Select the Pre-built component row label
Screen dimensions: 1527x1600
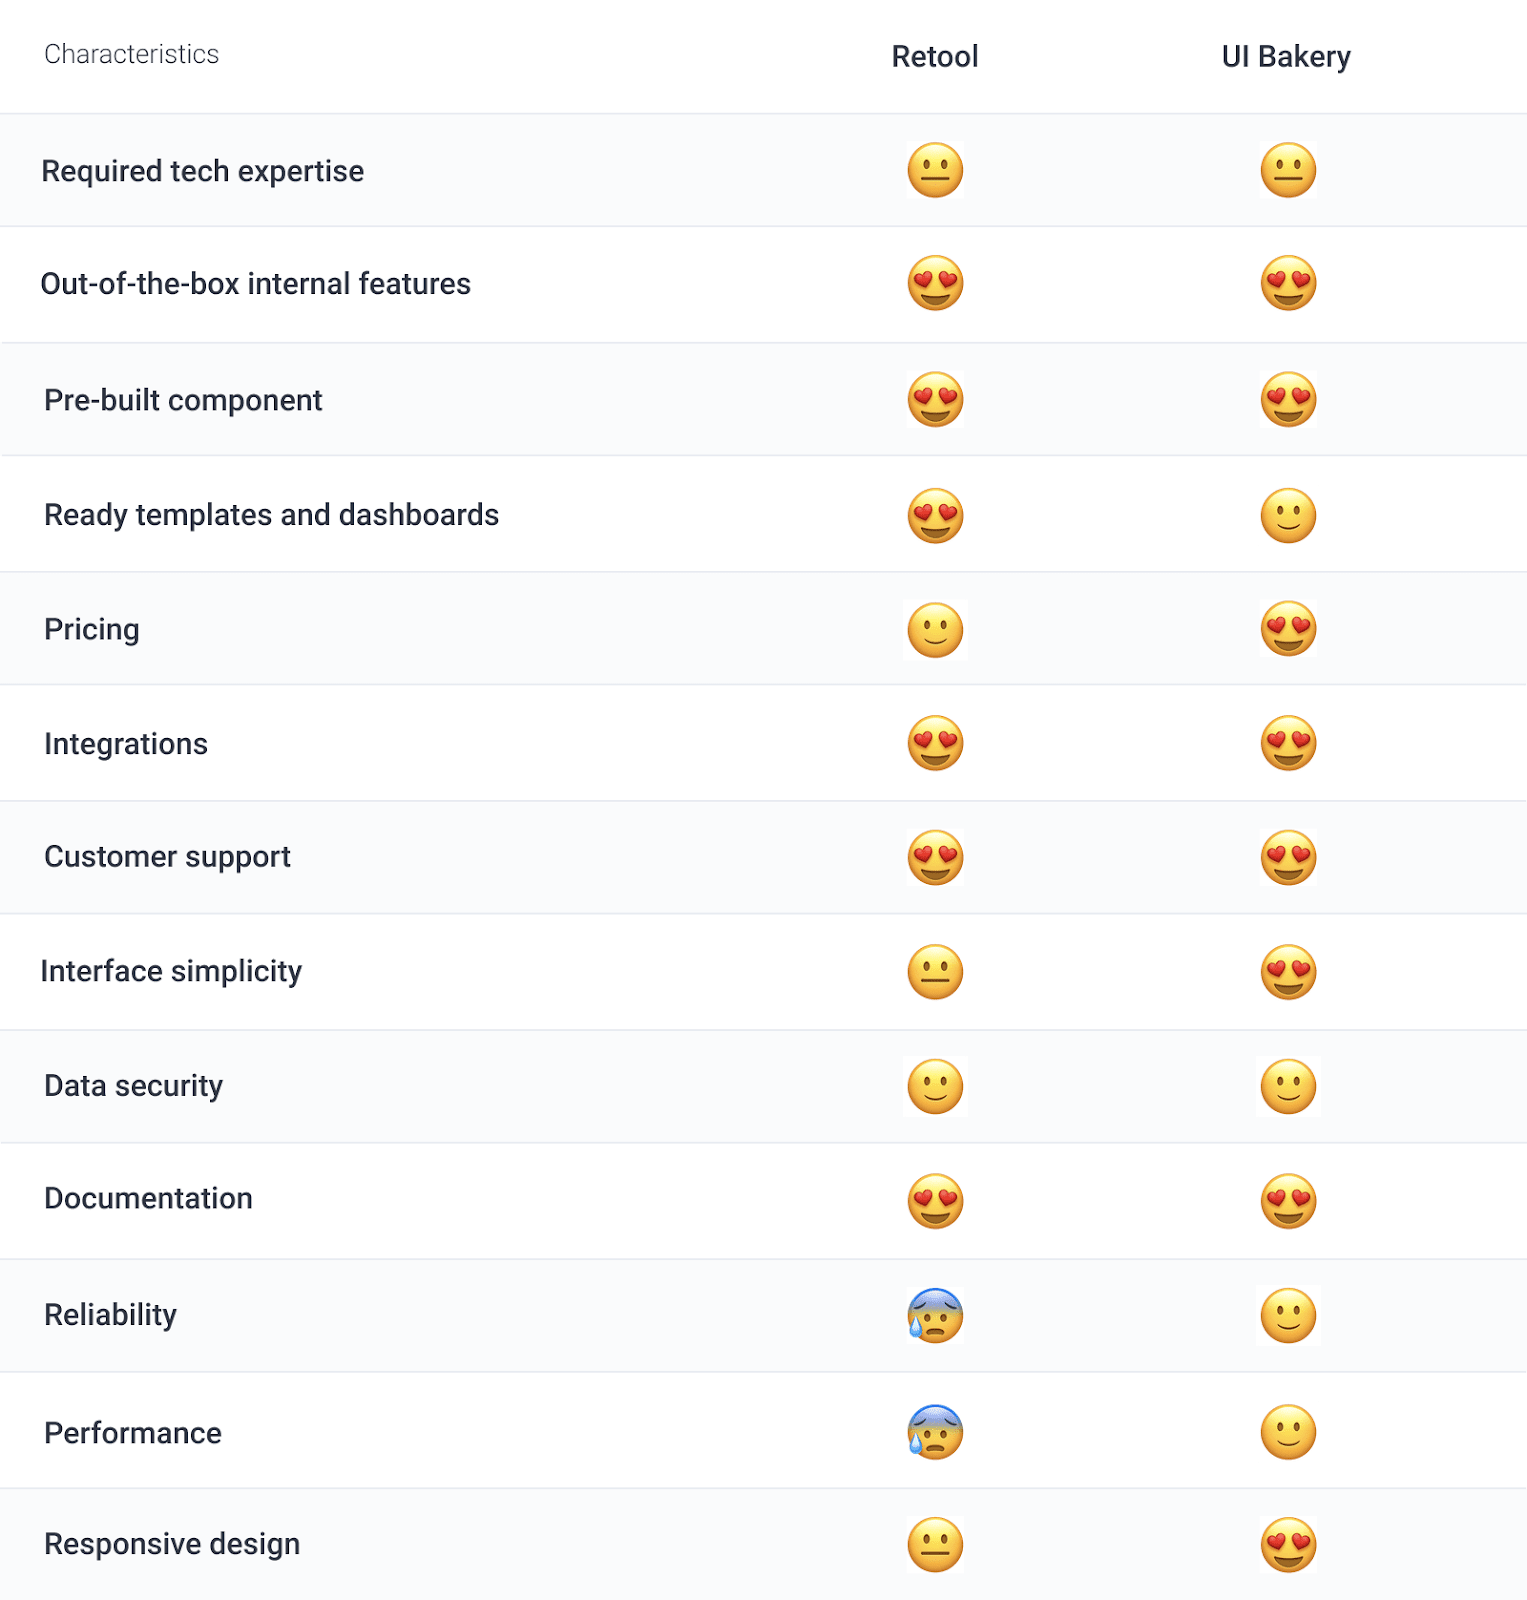coord(183,400)
